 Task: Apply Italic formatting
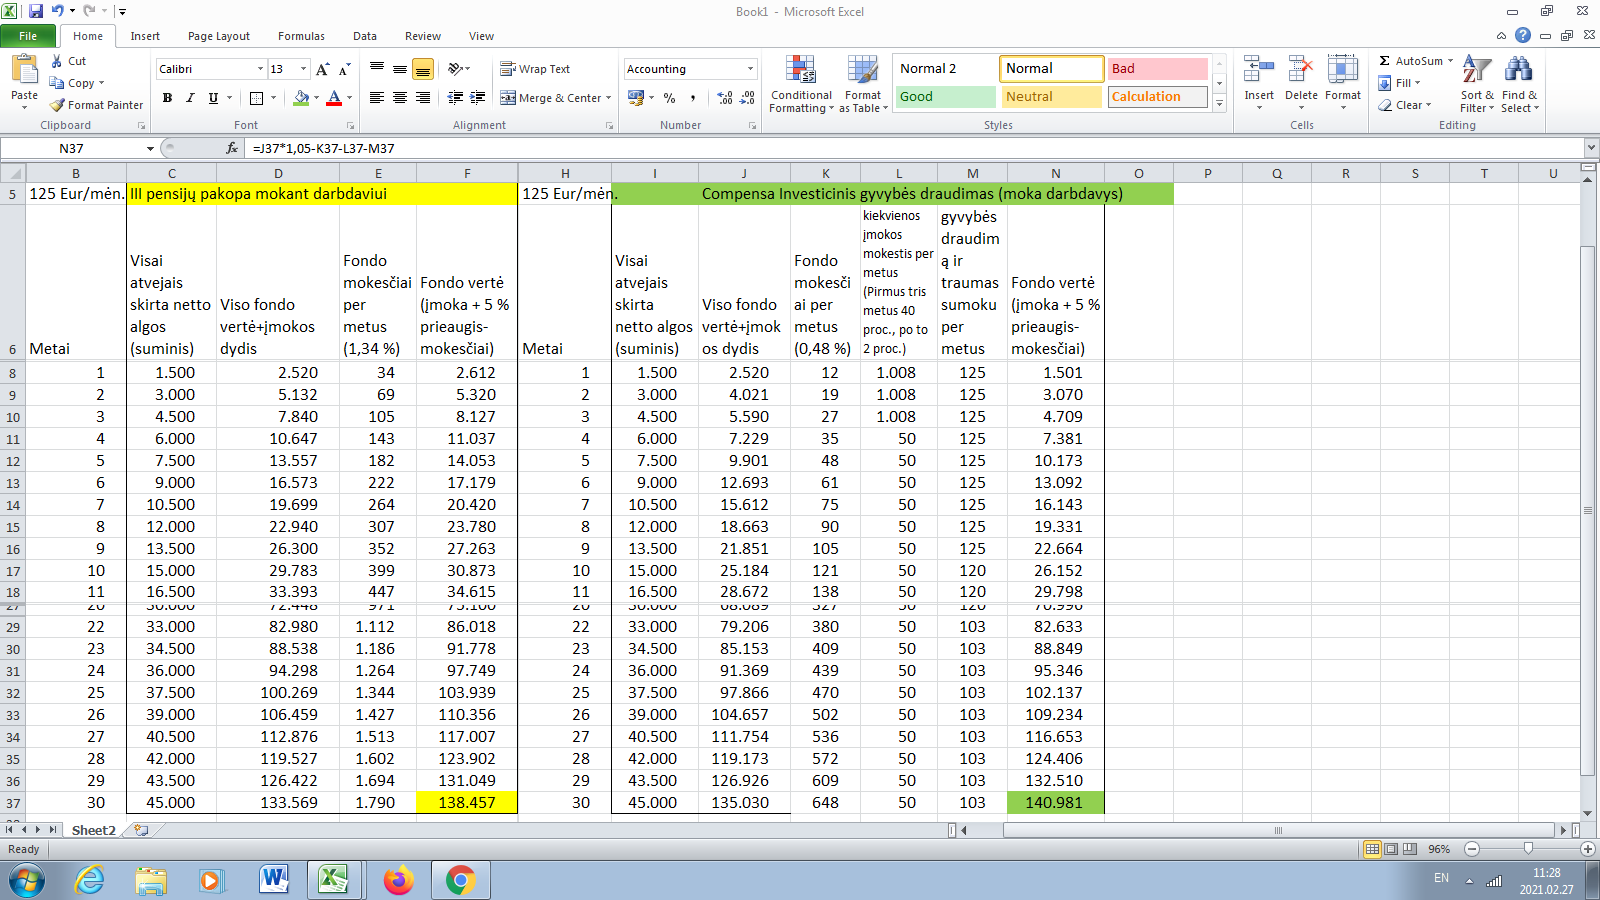(x=190, y=98)
